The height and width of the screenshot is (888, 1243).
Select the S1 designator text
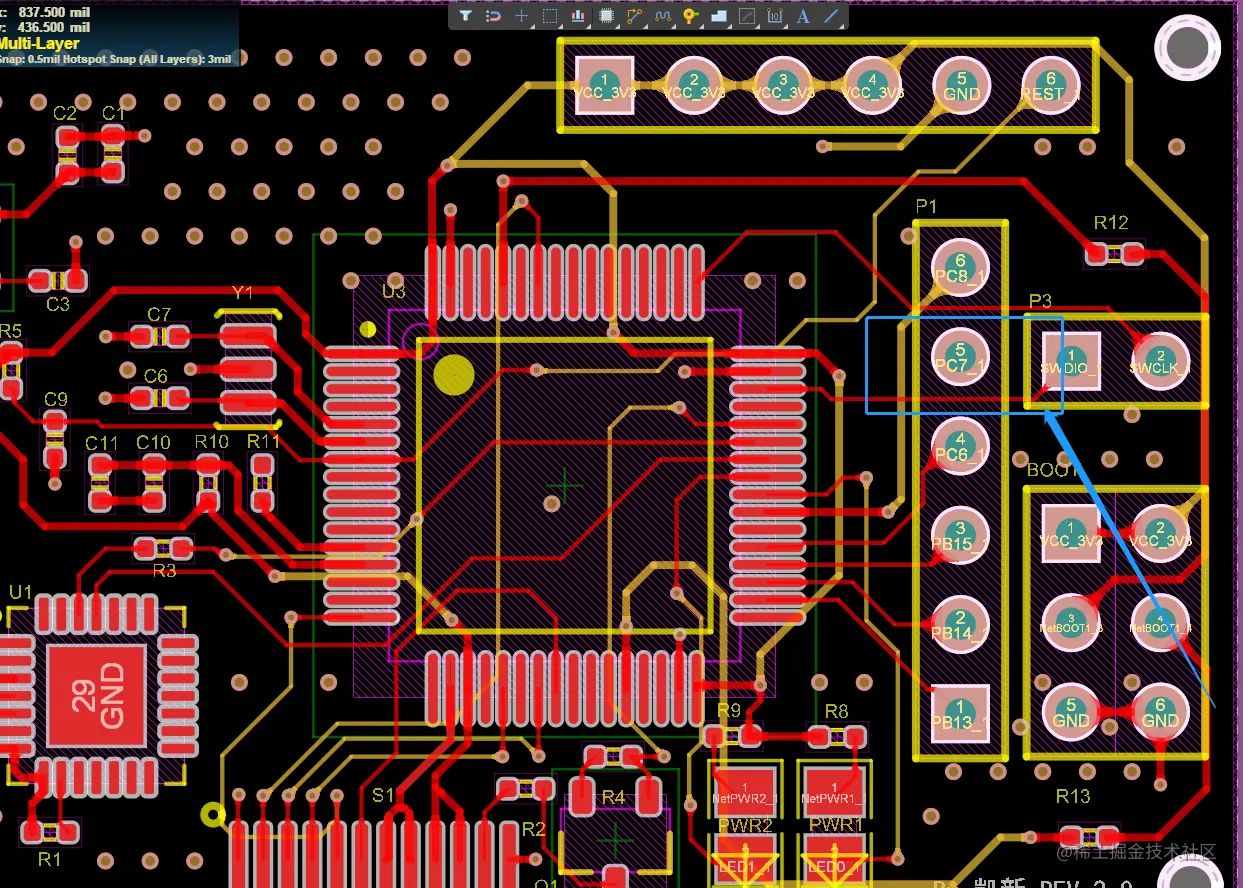pyautogui.click(x=383, y=796)
